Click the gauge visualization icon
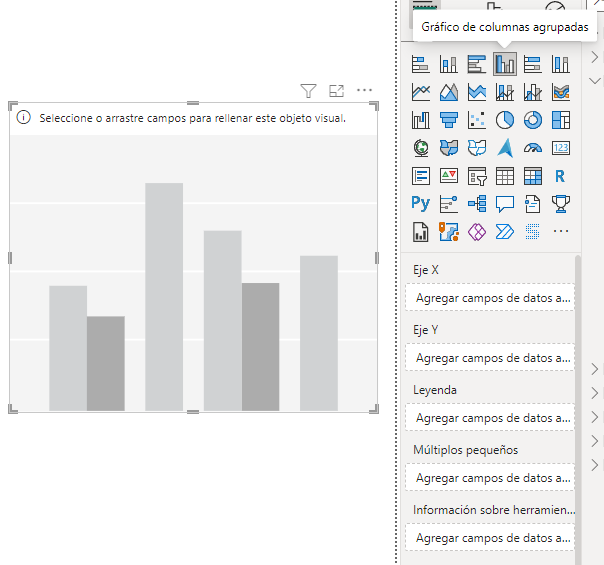Screen dimensions: 604x565 [x=533, y=149]
